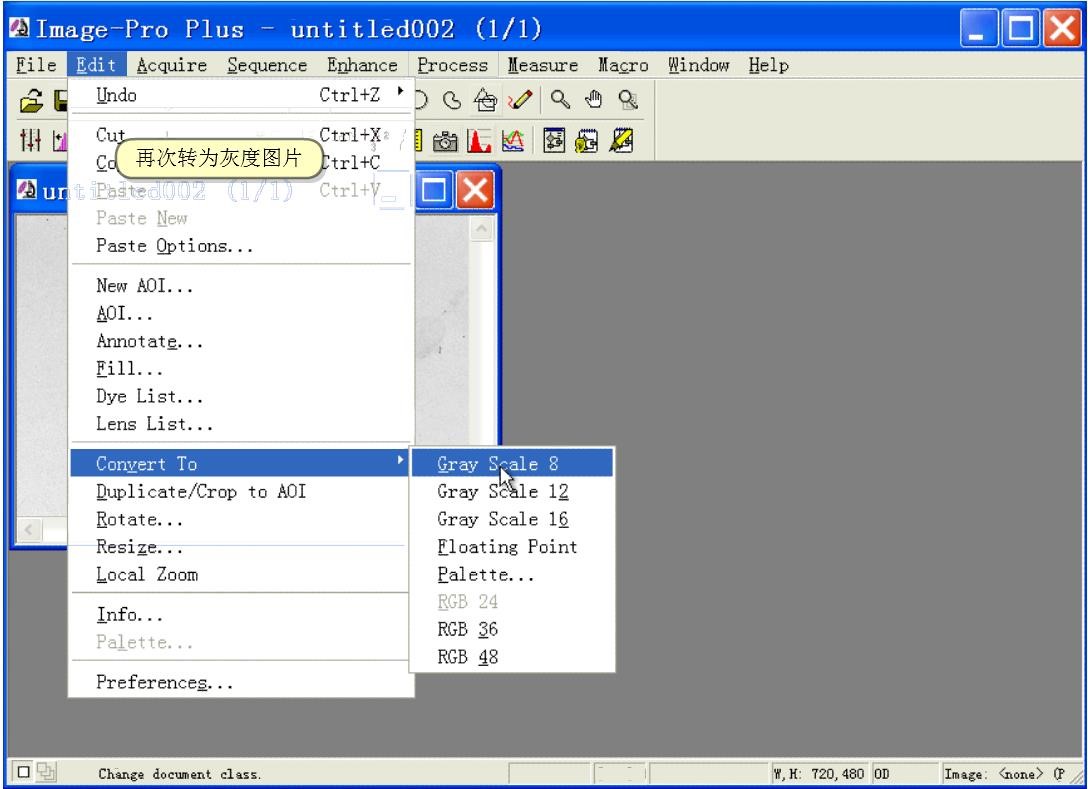Select the AOI... menu entry
Image resolution: width=1088 pixels, height=789 pixels.
(241, 313)
